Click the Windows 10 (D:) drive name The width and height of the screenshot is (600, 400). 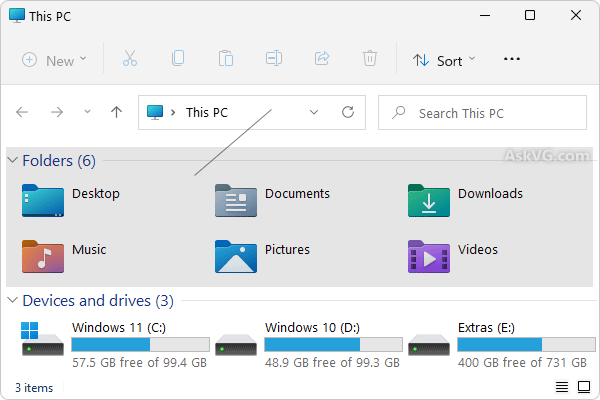point(312,328)
